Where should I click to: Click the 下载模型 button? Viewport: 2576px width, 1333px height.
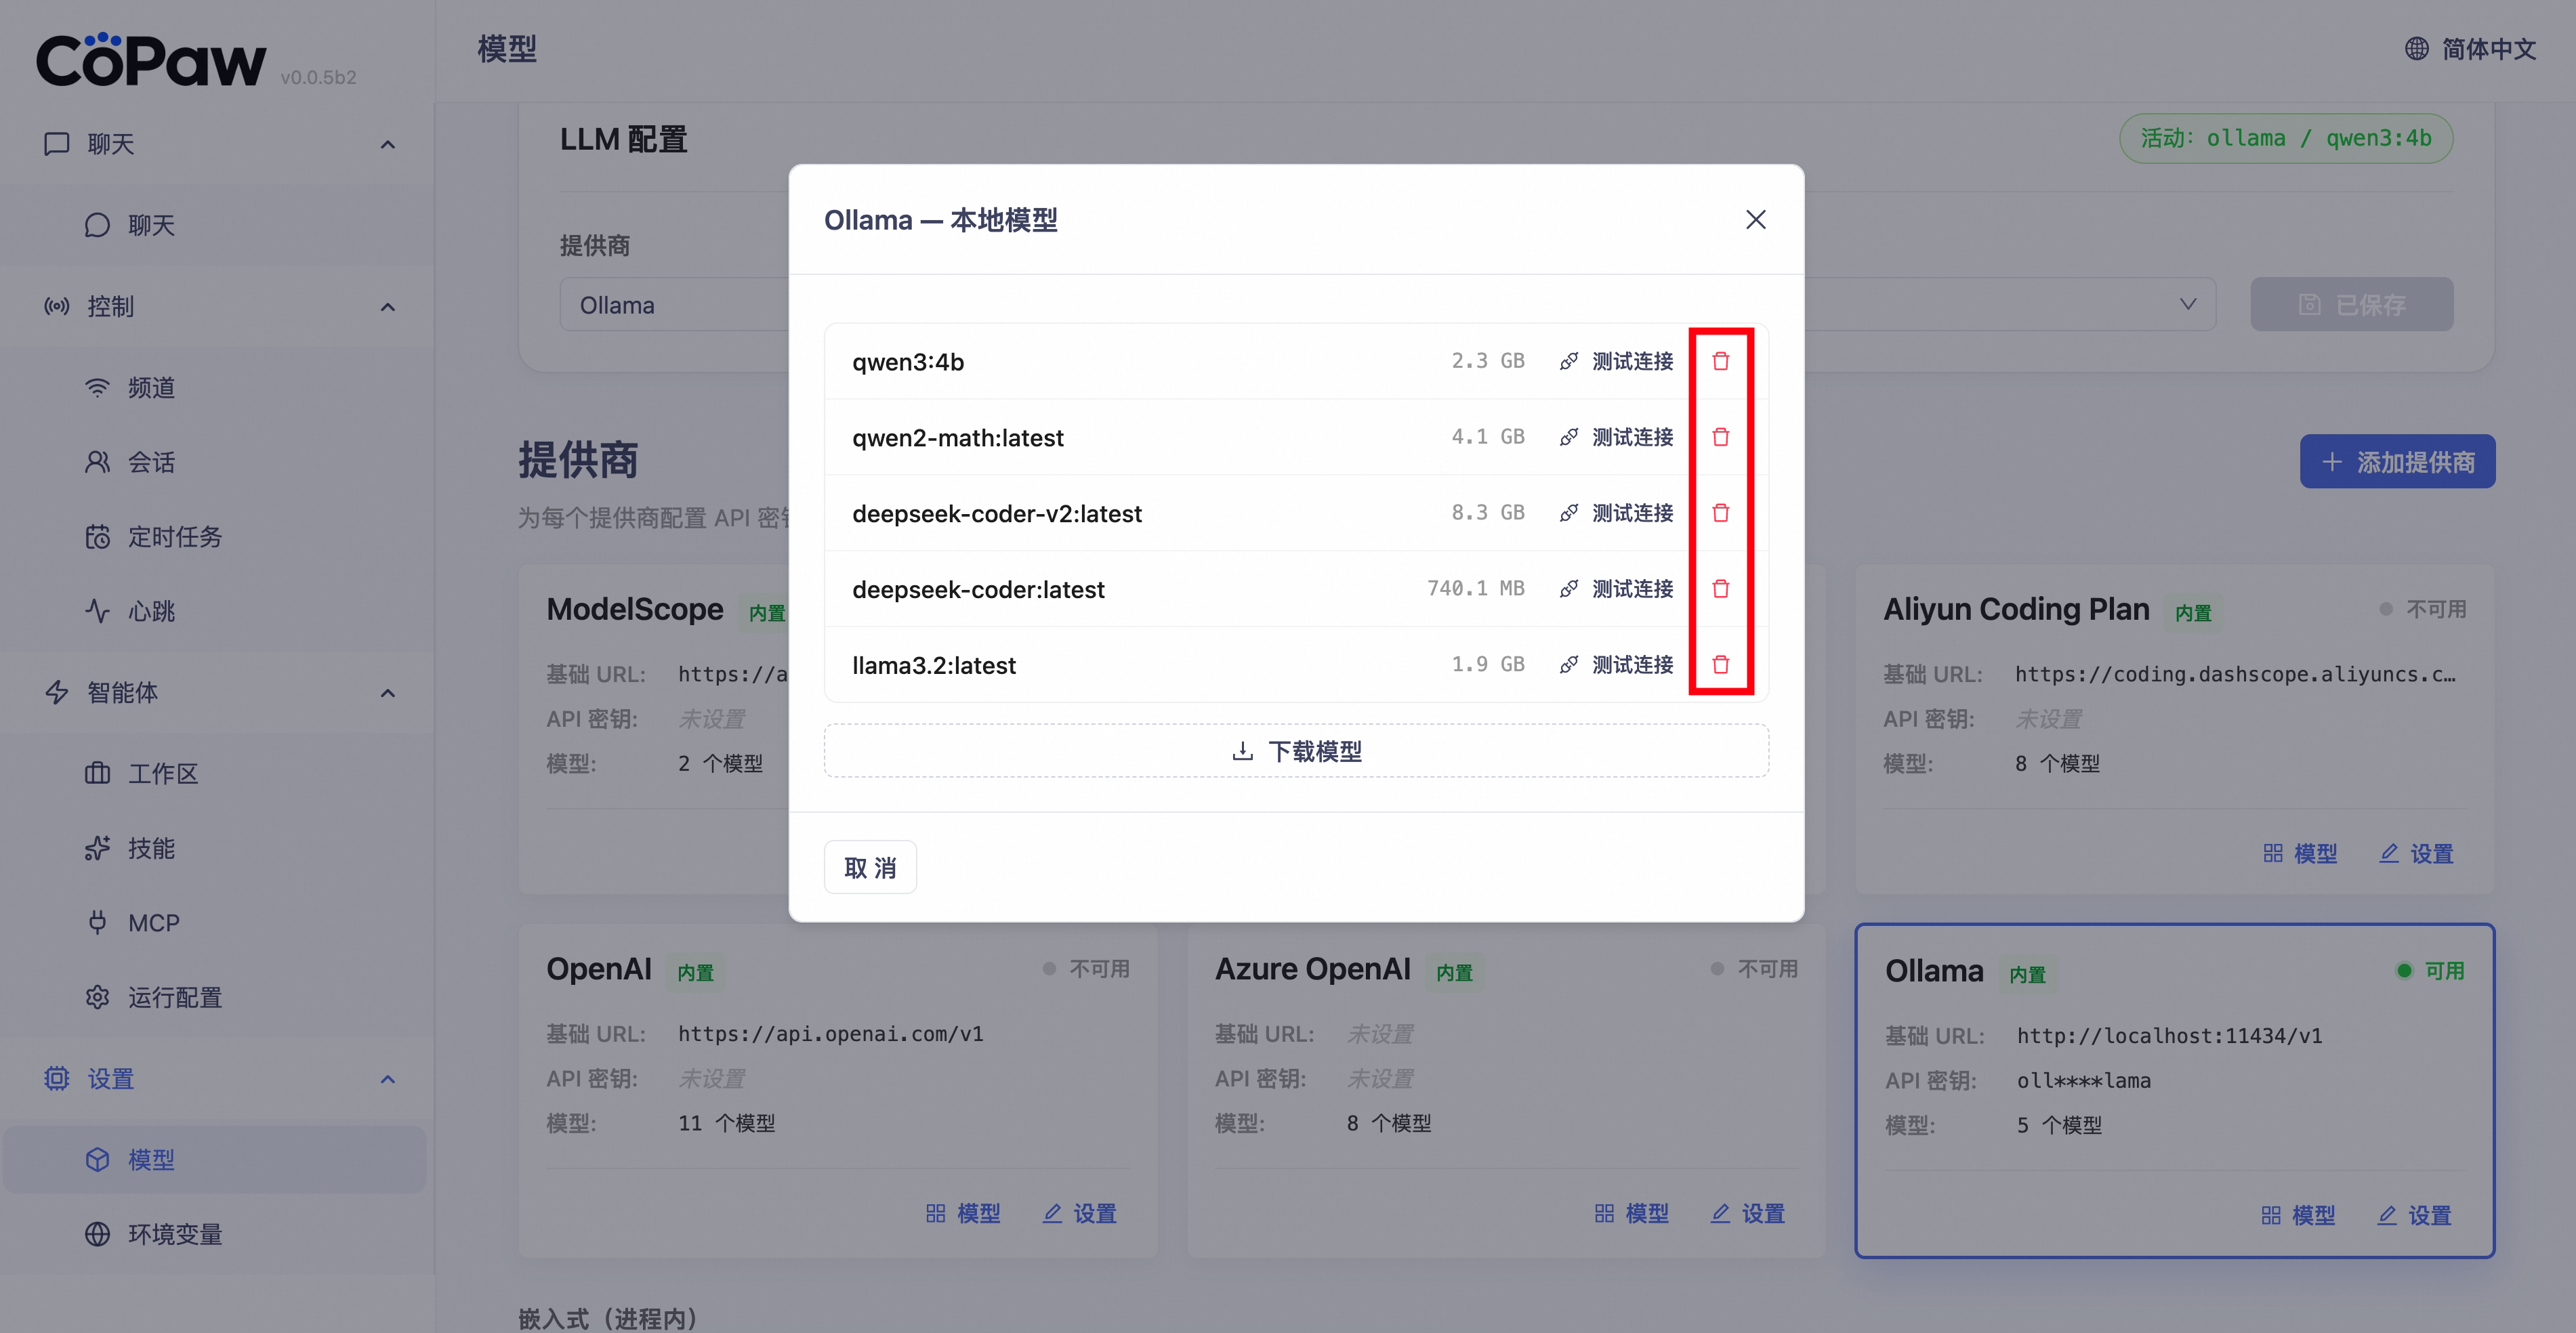(1296, 751)
